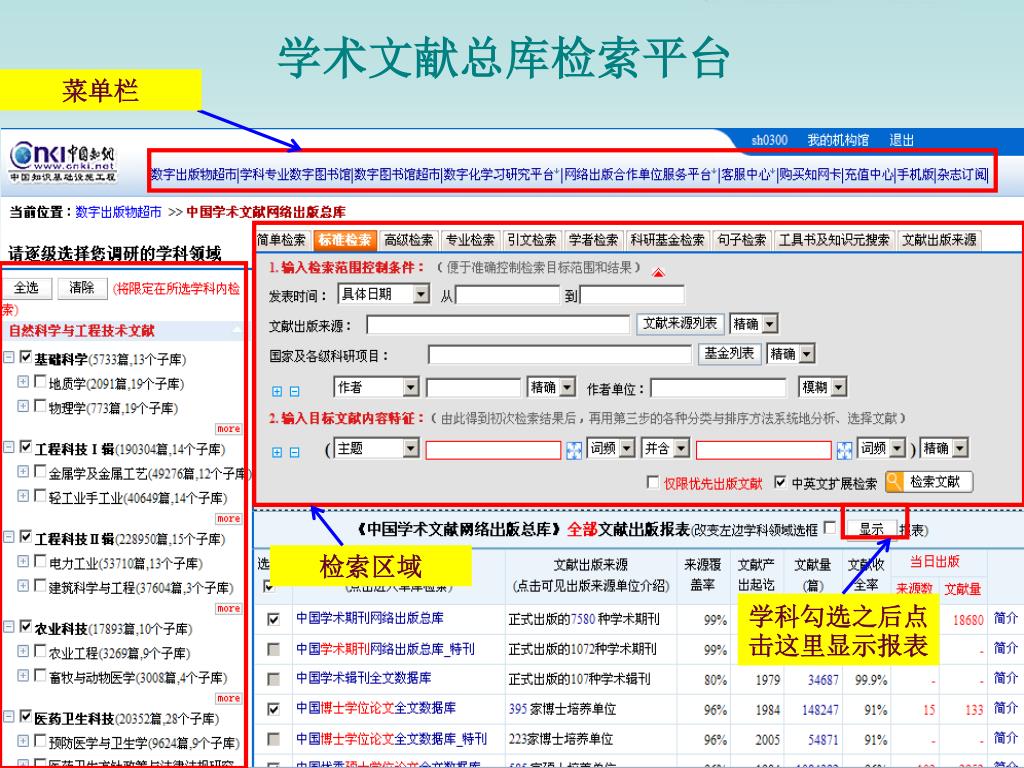Click the 作者单位 input field

click(x=718, y=389)
